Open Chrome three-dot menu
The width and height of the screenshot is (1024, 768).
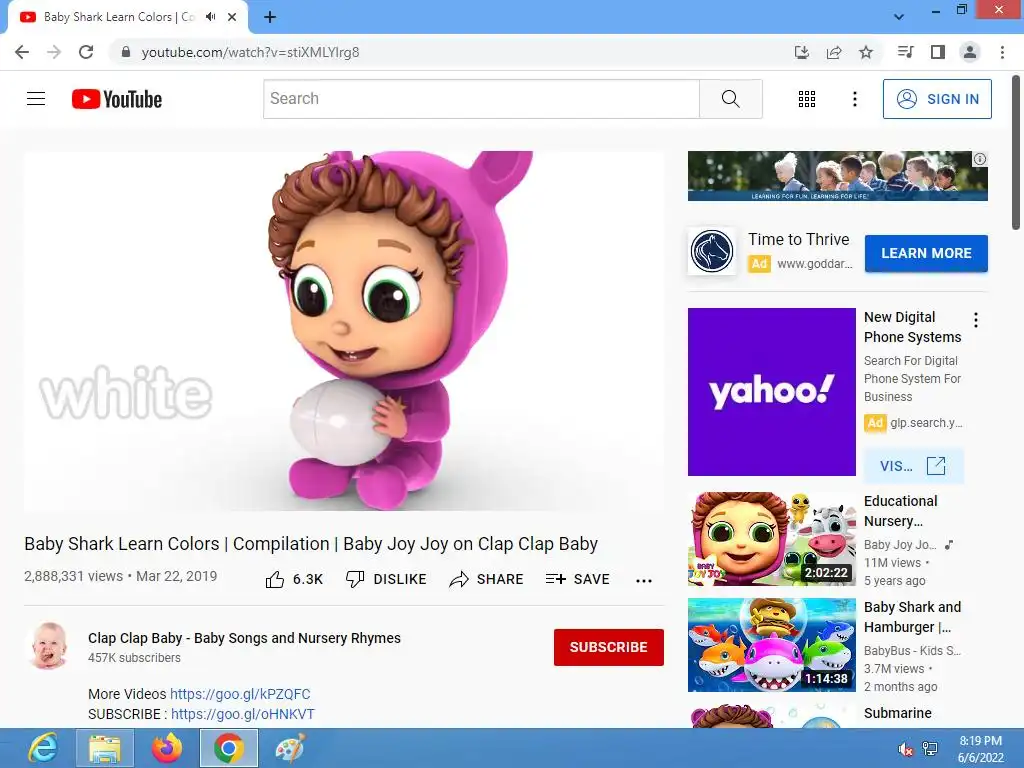click(x=1002, y=52)
